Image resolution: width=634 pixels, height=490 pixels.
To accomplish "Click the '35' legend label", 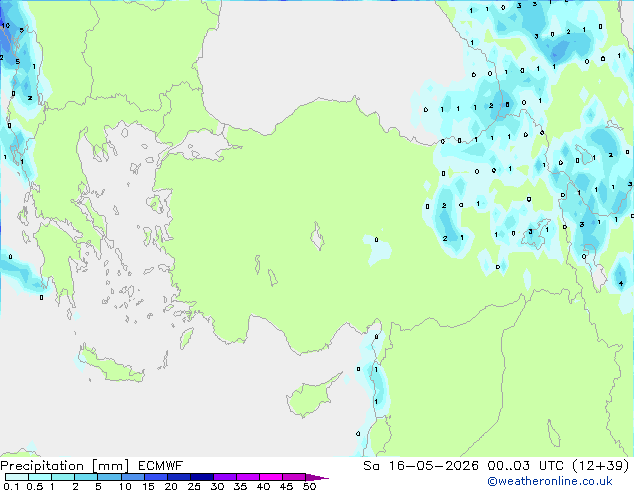I will tap(240, 486).
